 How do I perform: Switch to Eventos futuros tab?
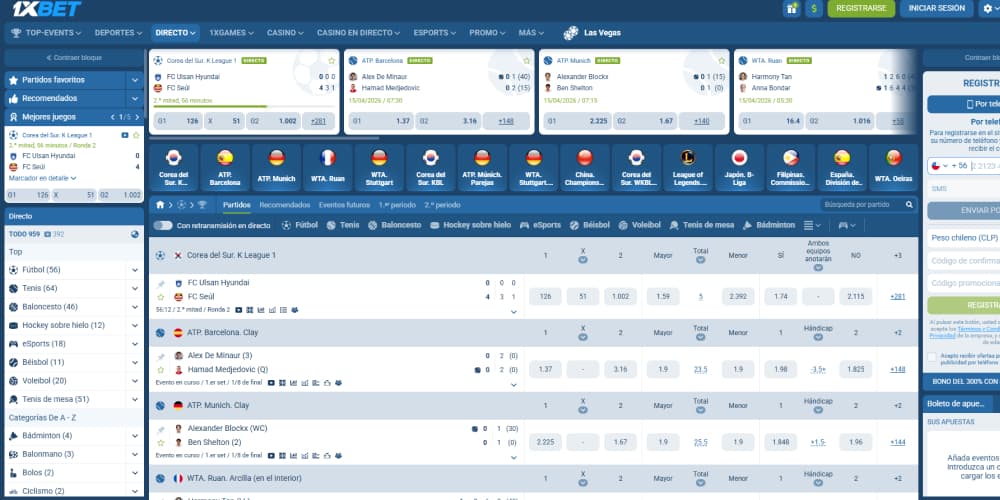click(344, 205)
